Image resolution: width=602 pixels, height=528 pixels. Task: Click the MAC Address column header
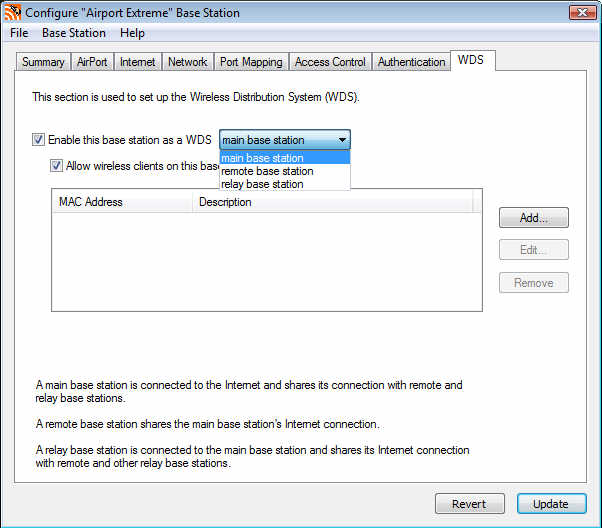(x=122, y=202)
